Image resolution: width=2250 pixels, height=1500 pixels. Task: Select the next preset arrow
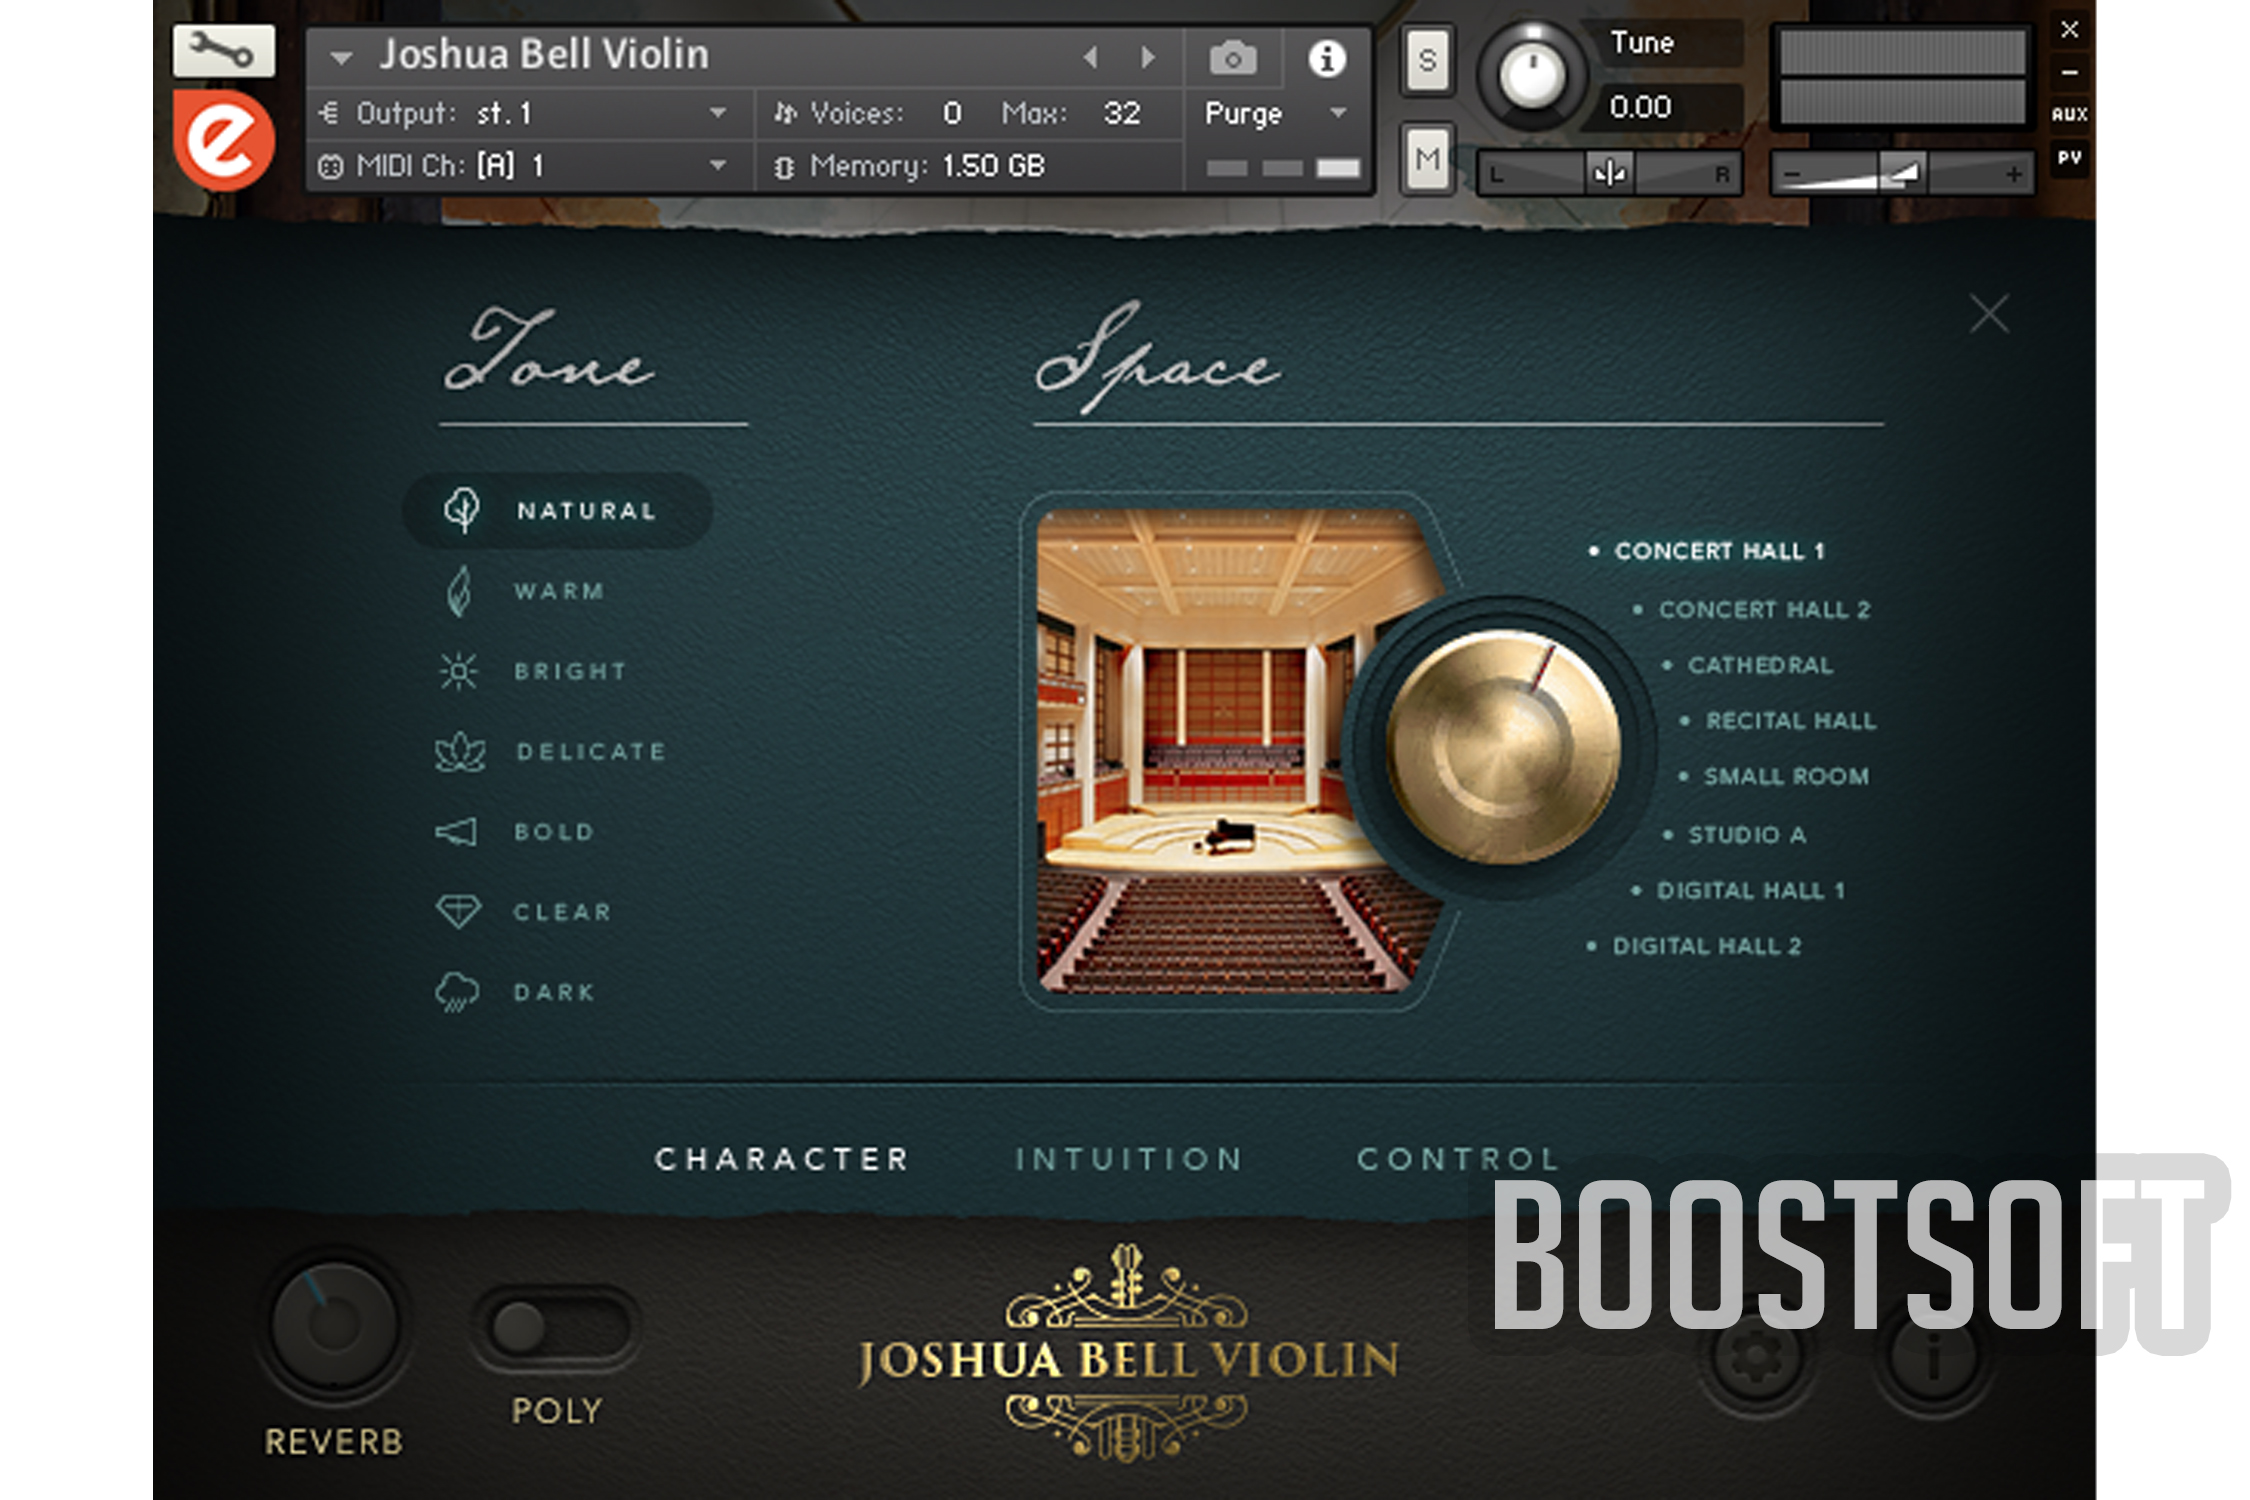pos(1148,58)
